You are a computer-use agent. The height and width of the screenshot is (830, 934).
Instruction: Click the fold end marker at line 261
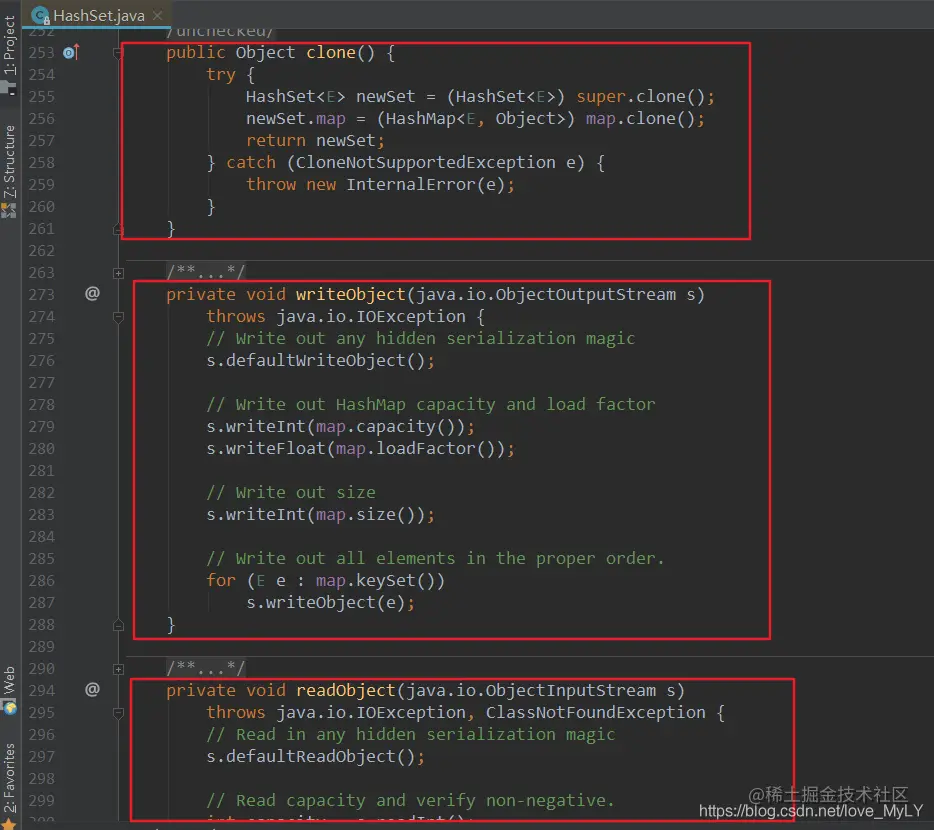click(x=118, y=229)
